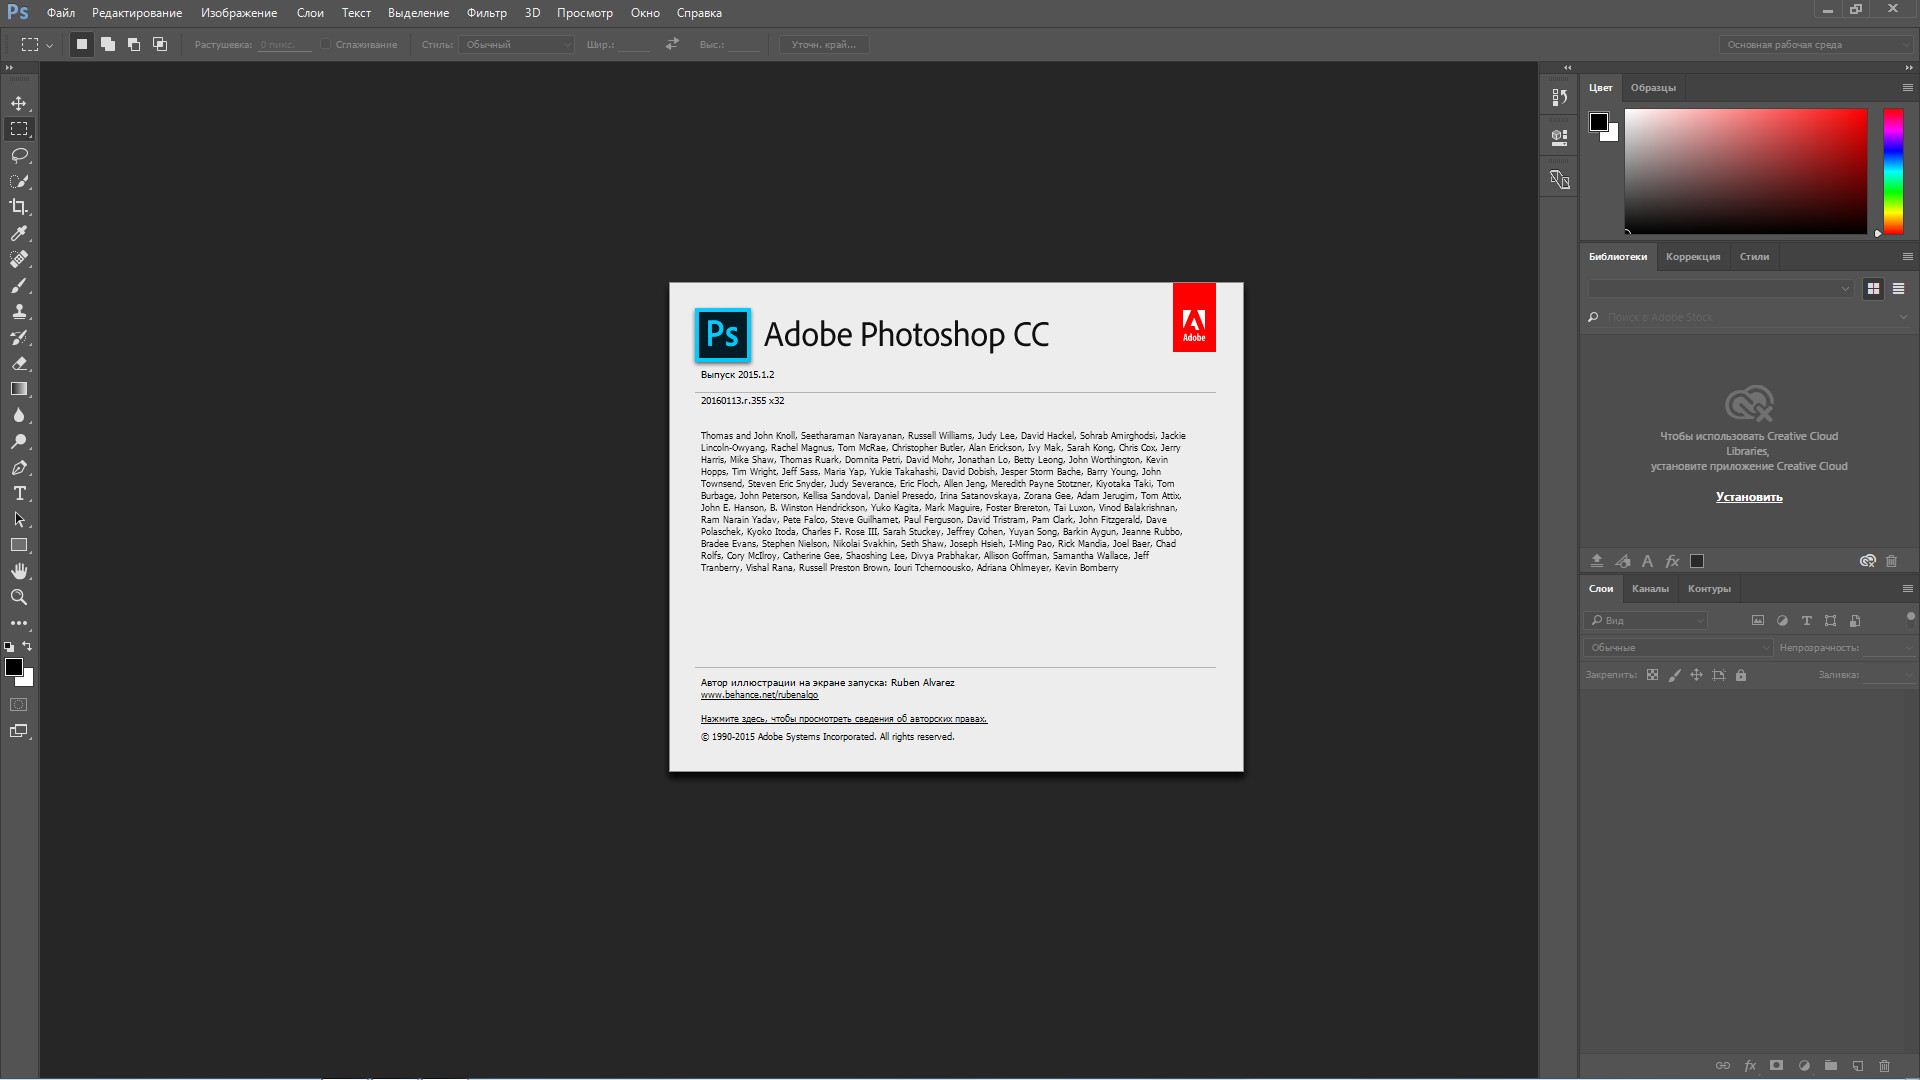Image resolution: width=1920 pixels, height=1080 pixels.
Task: Select the Crop tool
Action: pos(19,207)
